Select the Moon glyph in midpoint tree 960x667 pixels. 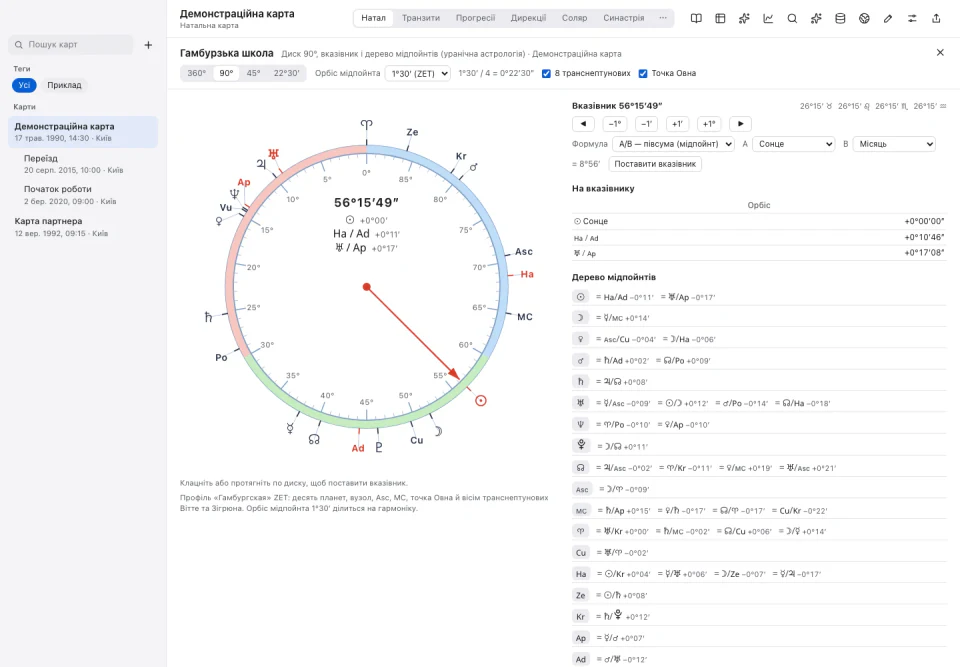pos(580,318)
